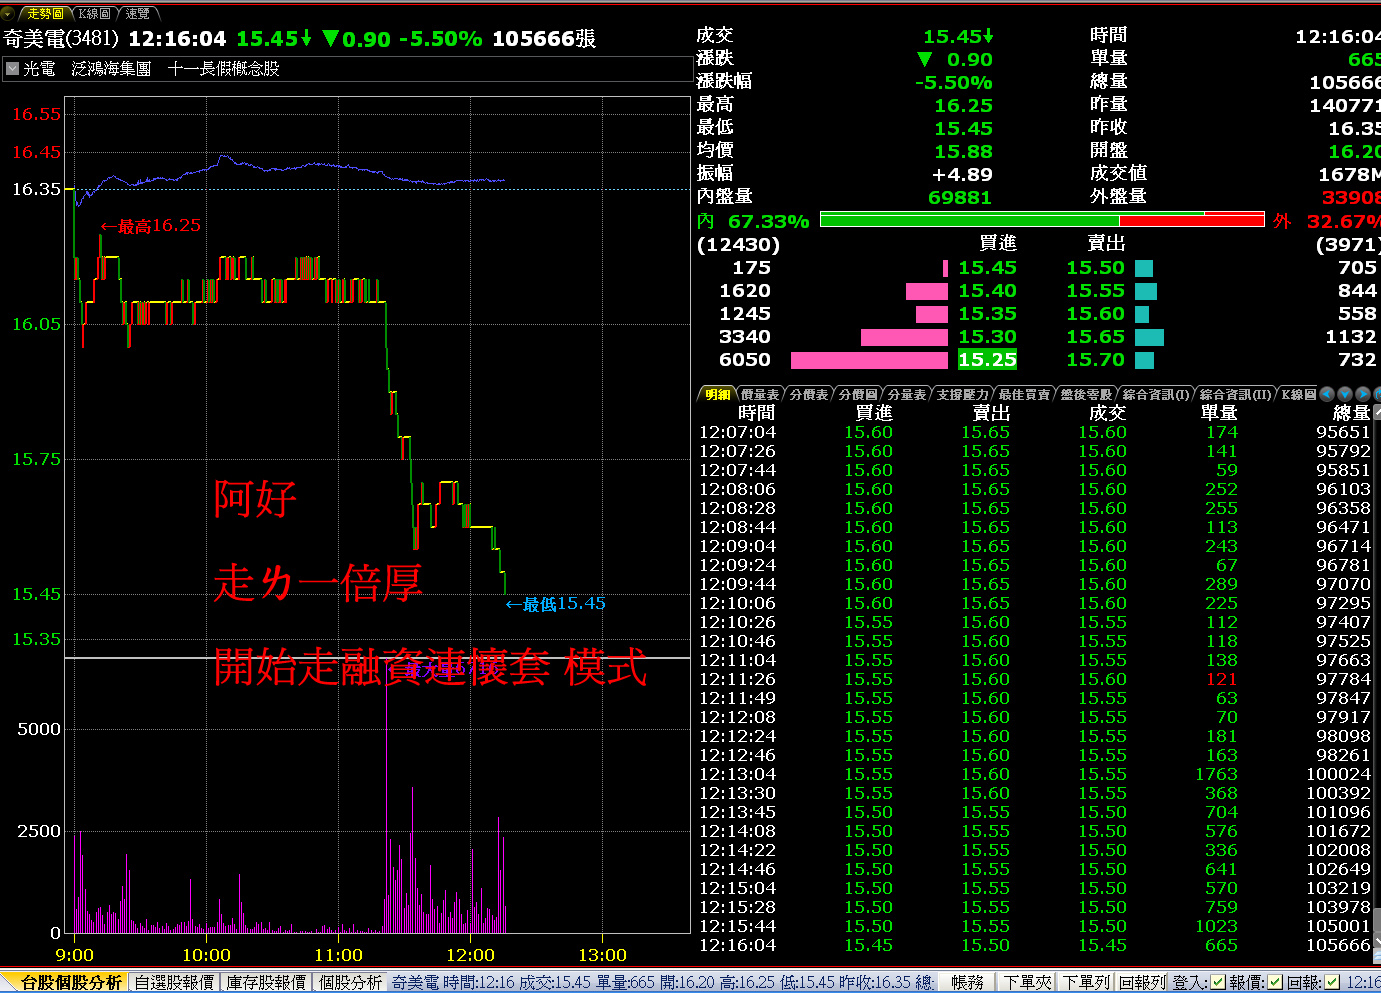Select ask price 15.50 in order book
The width and height of the screenshot is (1381, 993).
1095,268
